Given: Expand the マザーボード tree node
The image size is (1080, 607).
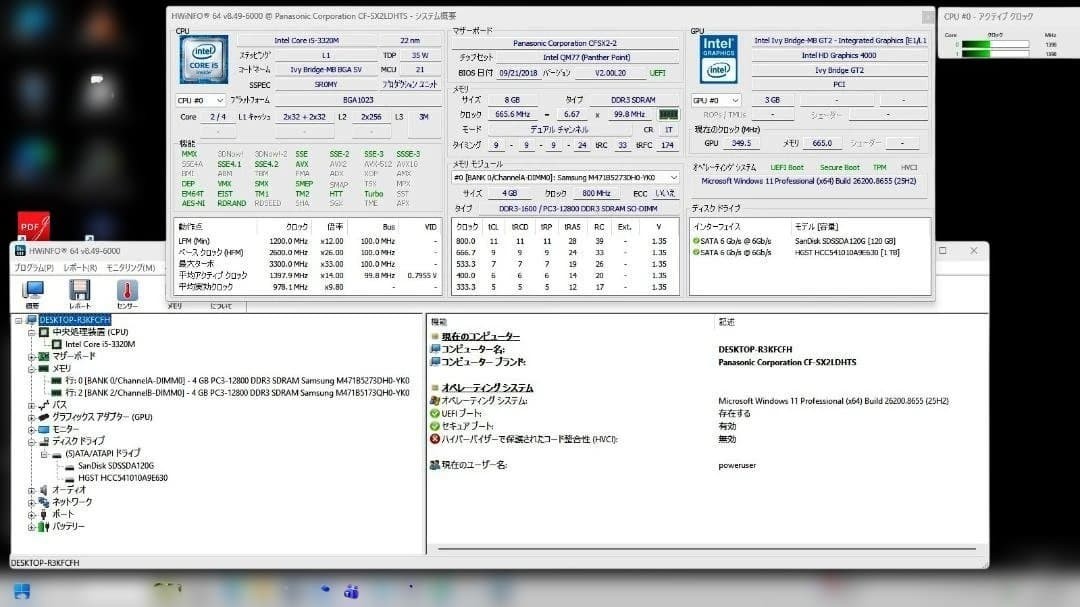Looking at the screenshot, I should pyautogui.click(x=31, y=356).
